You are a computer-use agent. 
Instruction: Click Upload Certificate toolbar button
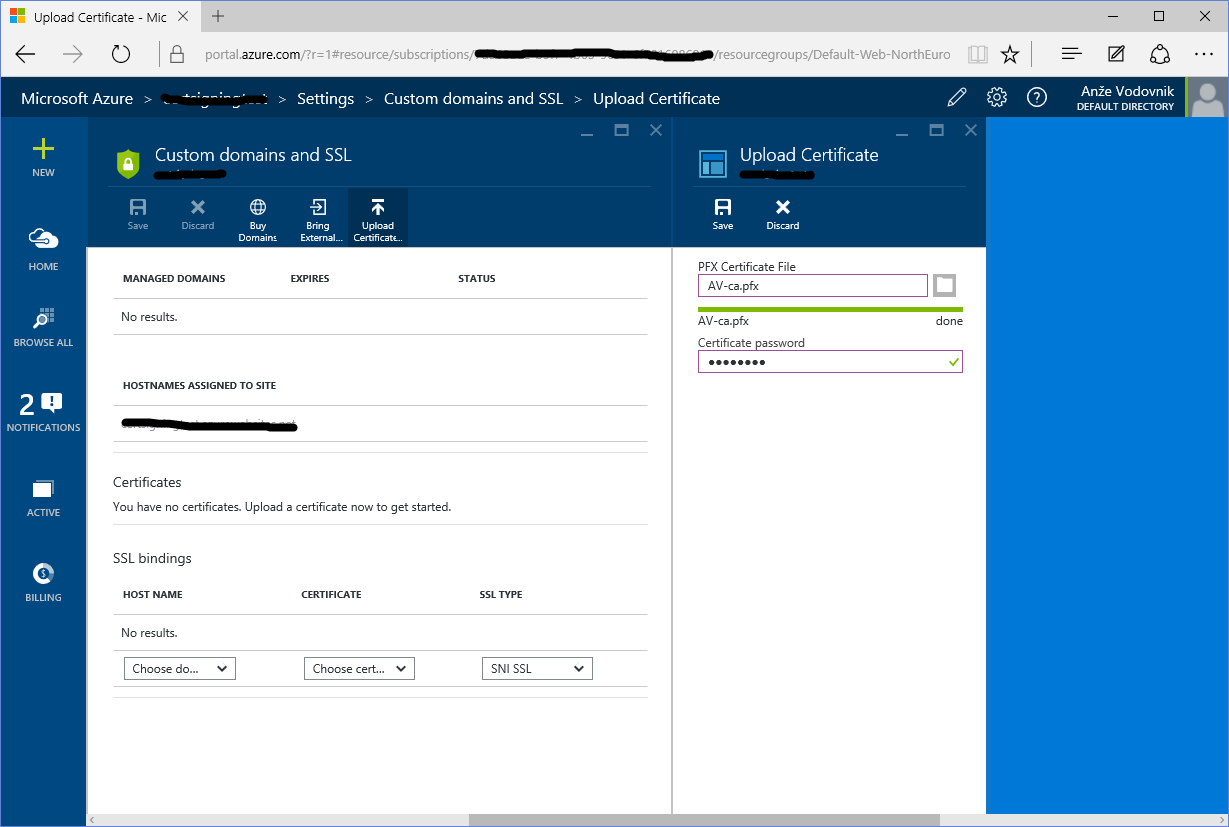pos(378,218)
